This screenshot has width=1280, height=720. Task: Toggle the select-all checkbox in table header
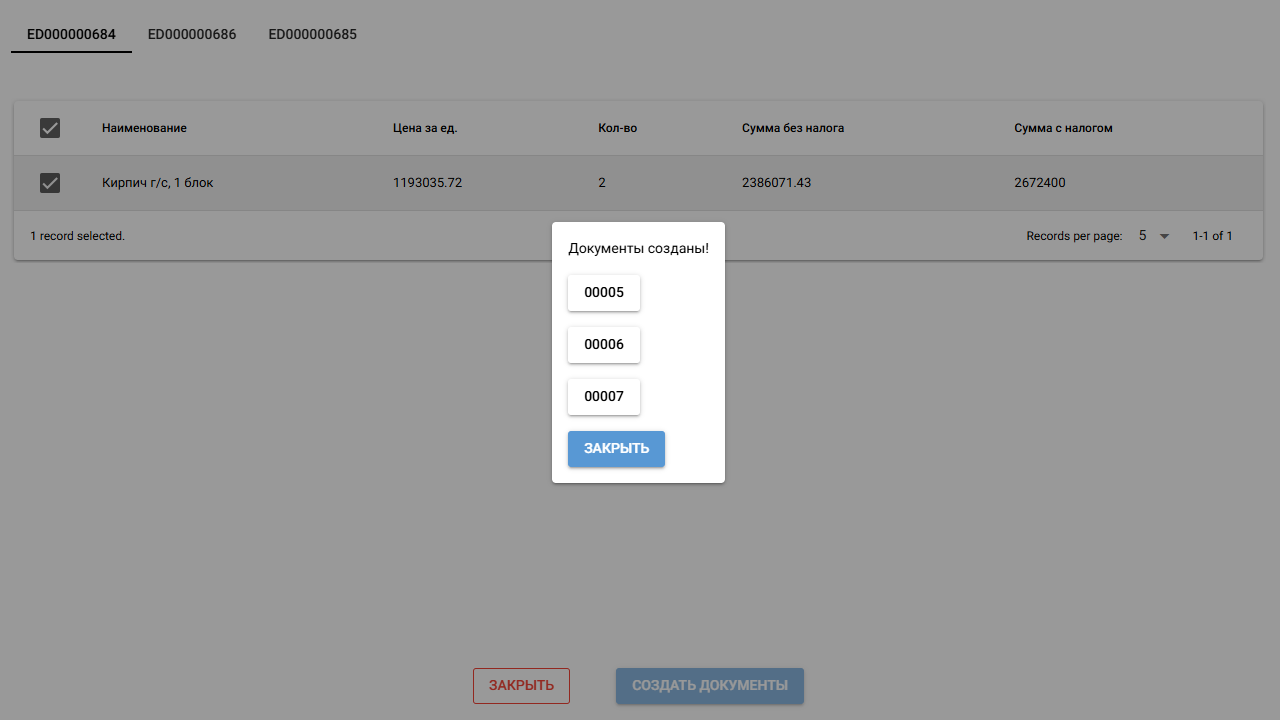[x=50, y=128]
